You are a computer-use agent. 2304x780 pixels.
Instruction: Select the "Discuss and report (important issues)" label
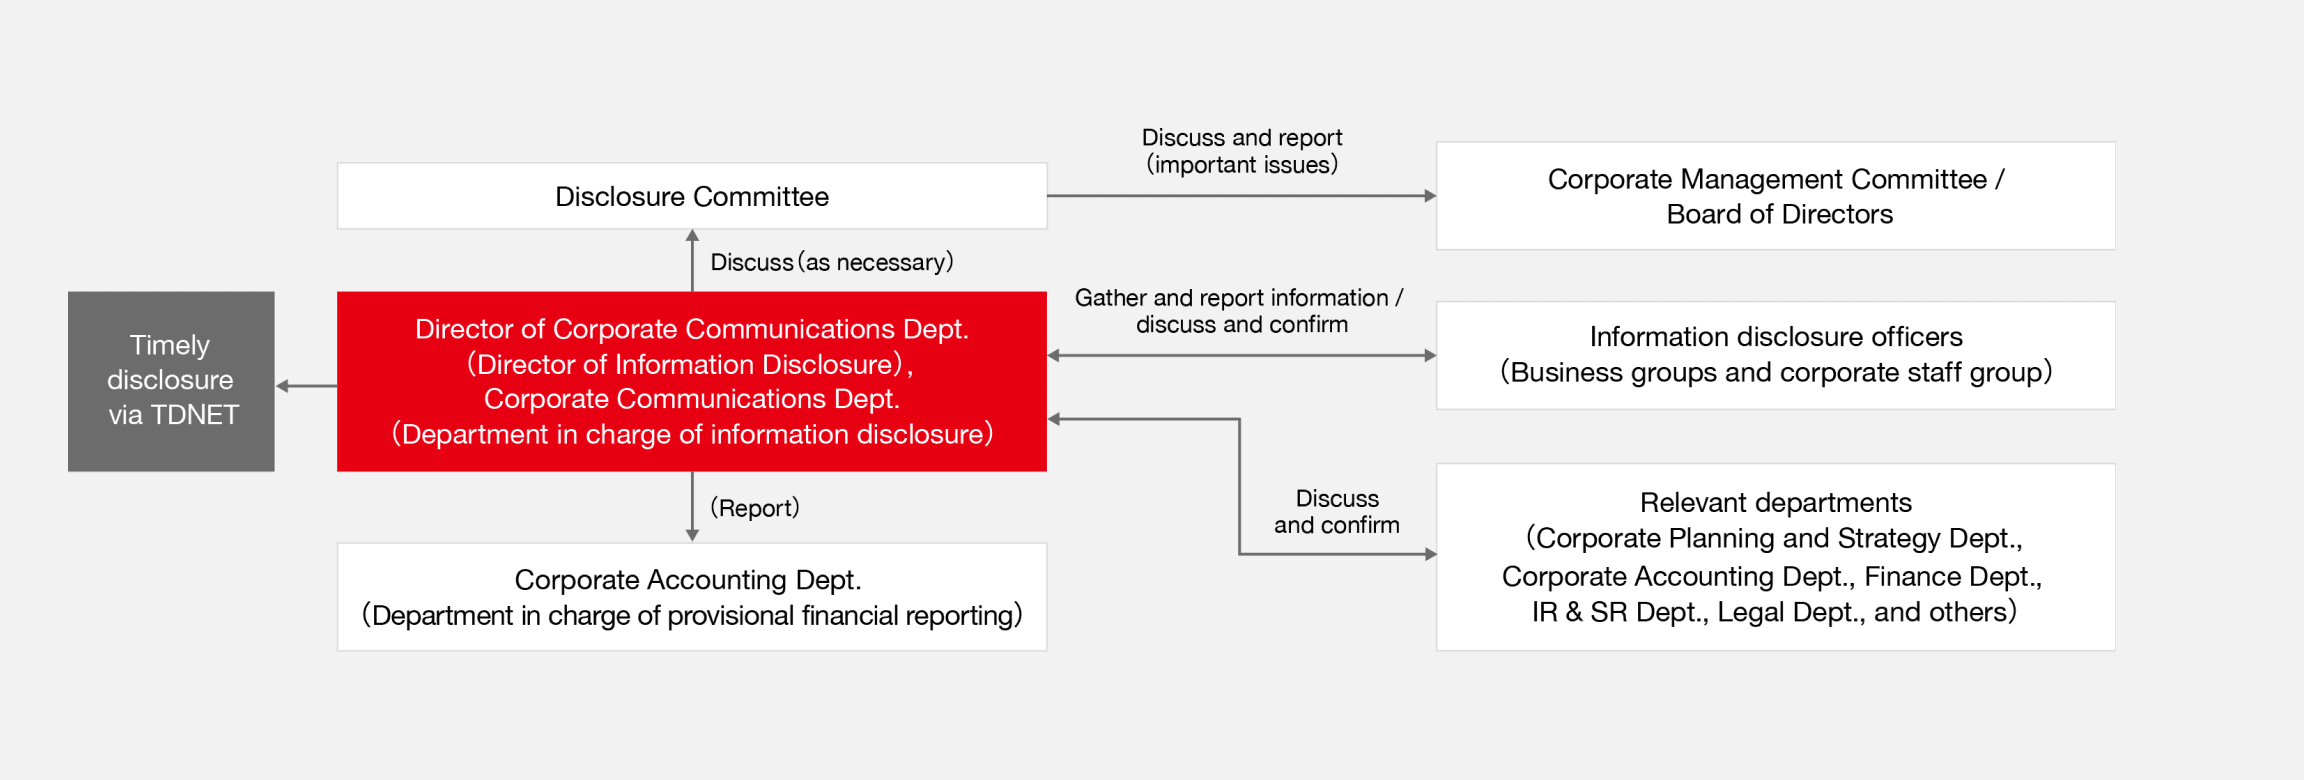point(1241,151)
